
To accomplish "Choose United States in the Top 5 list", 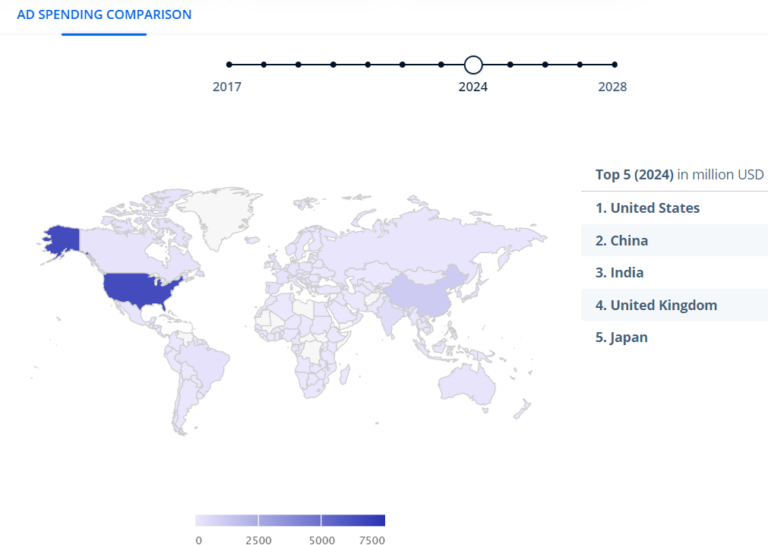I will (x=647, y=208).
